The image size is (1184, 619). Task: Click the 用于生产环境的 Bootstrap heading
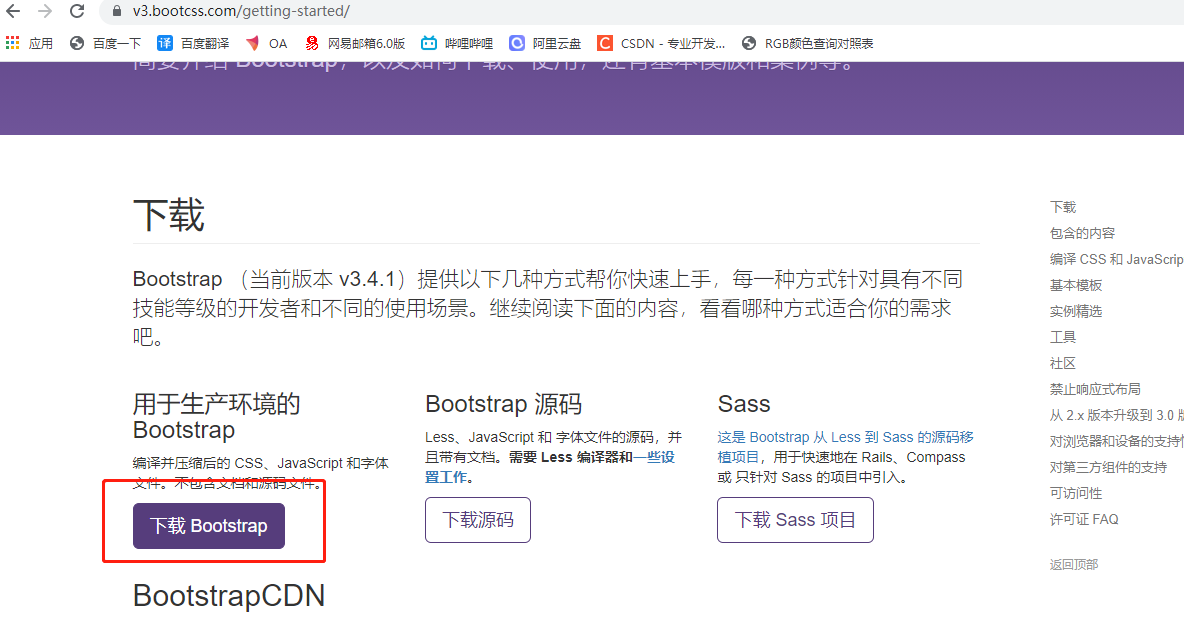(x=217, y=417)
